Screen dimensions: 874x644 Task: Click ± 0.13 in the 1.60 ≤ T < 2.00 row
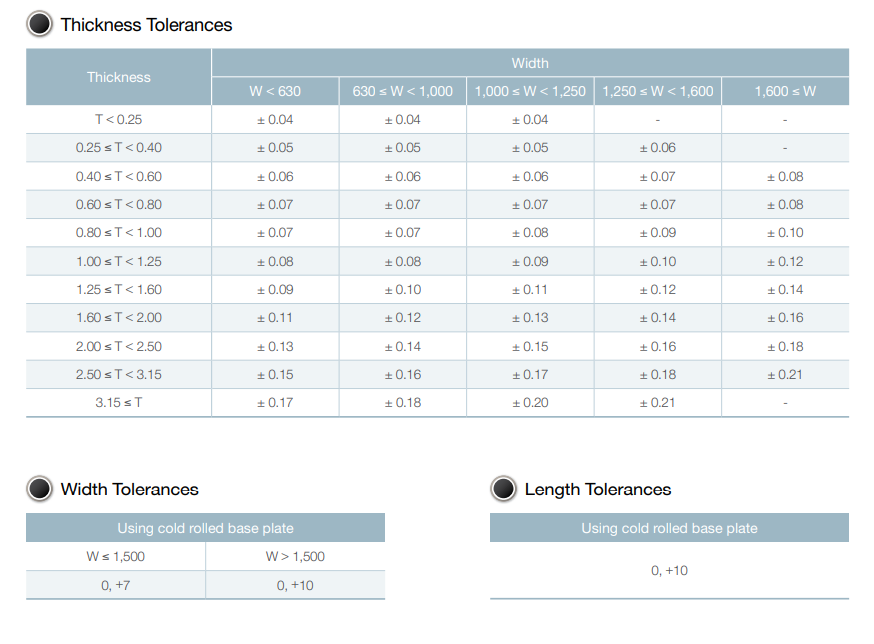pyautogui.click(x=530, y=318)
